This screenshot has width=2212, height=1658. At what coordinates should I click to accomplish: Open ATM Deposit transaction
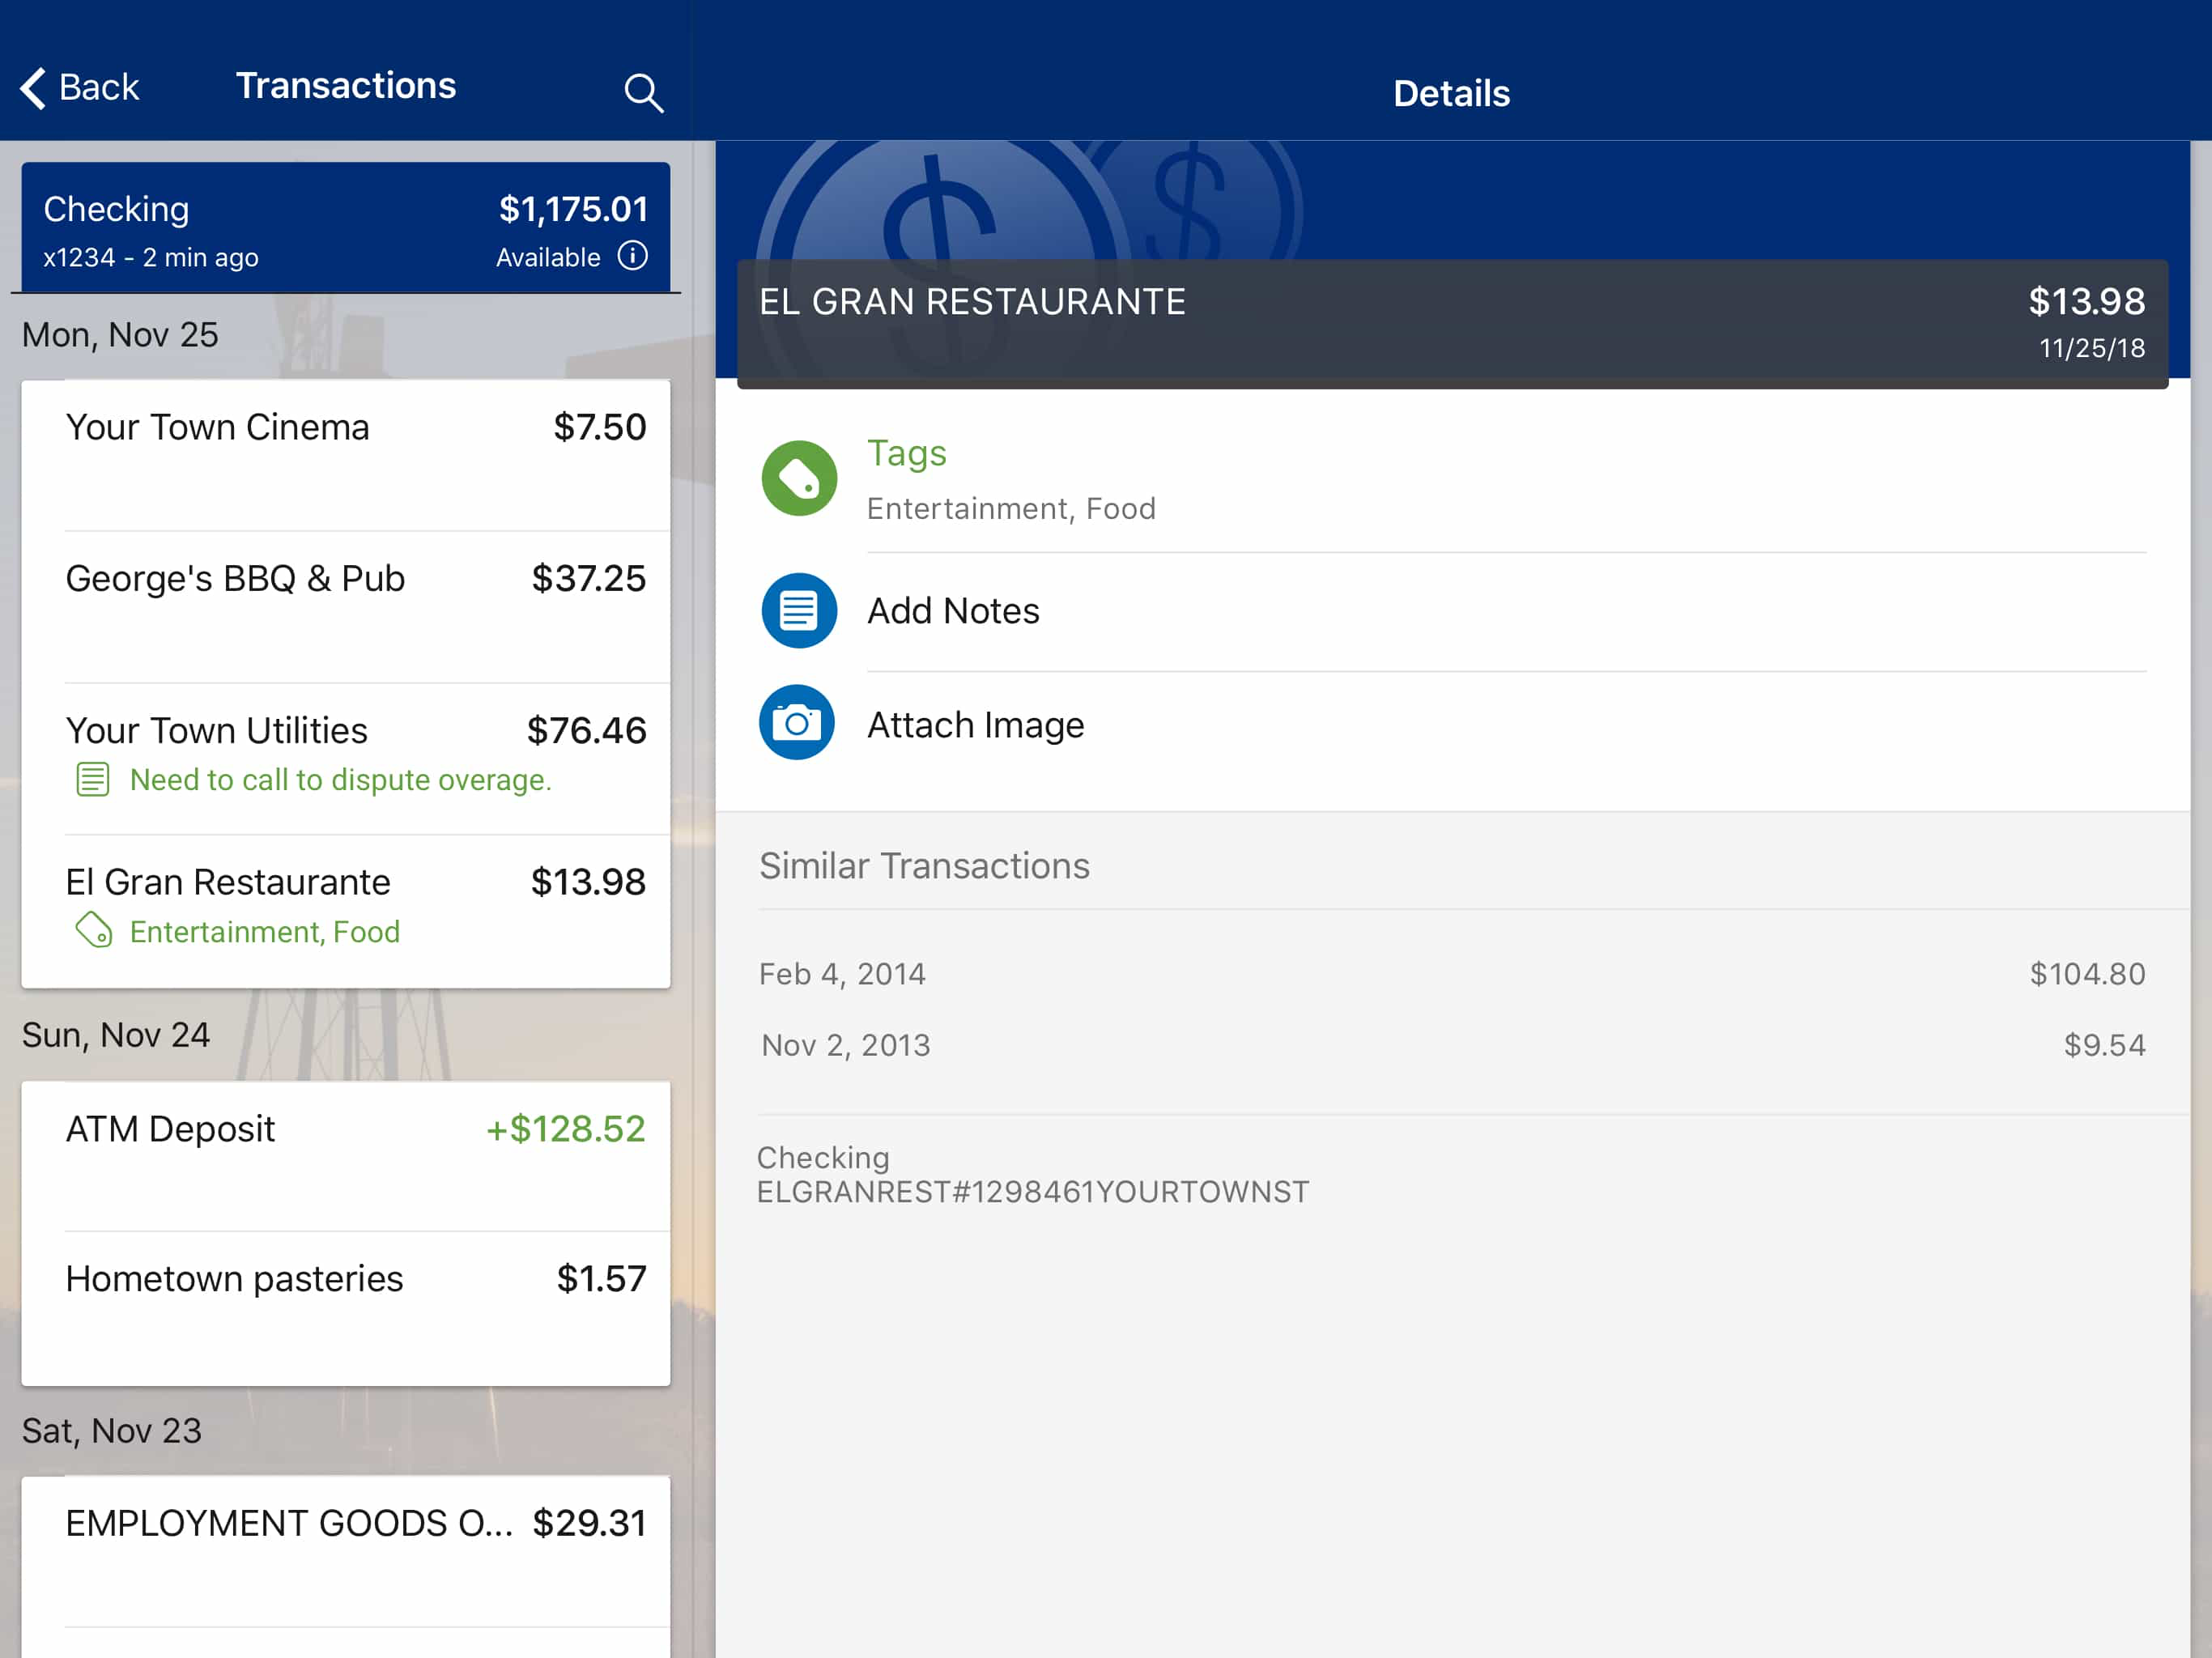pyautogui.click(x=346, y=1156)
